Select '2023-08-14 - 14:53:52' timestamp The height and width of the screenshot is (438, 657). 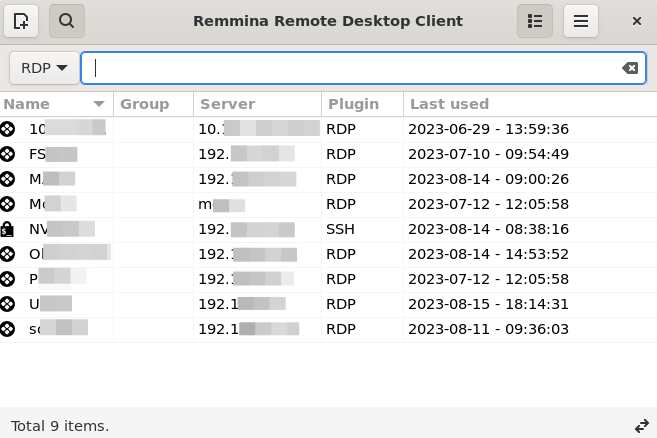(x=488, y=254)
